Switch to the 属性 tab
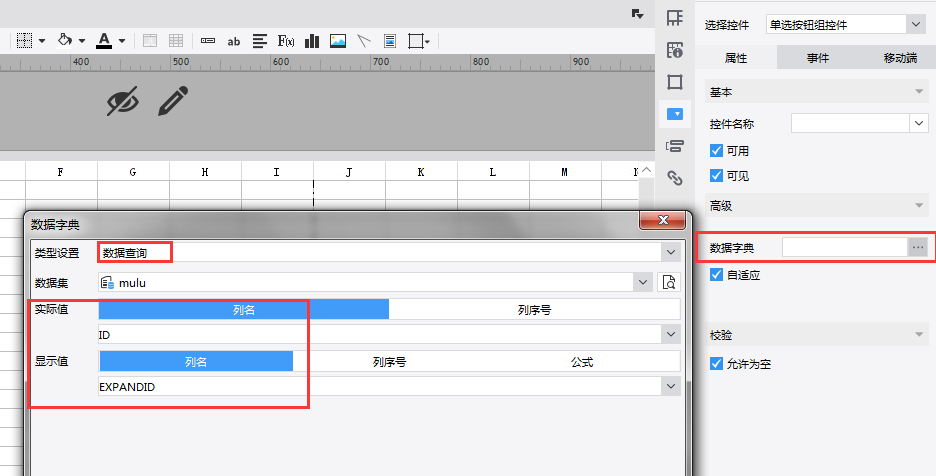Viewport: 936px width, 476px height. pos(735,58)
